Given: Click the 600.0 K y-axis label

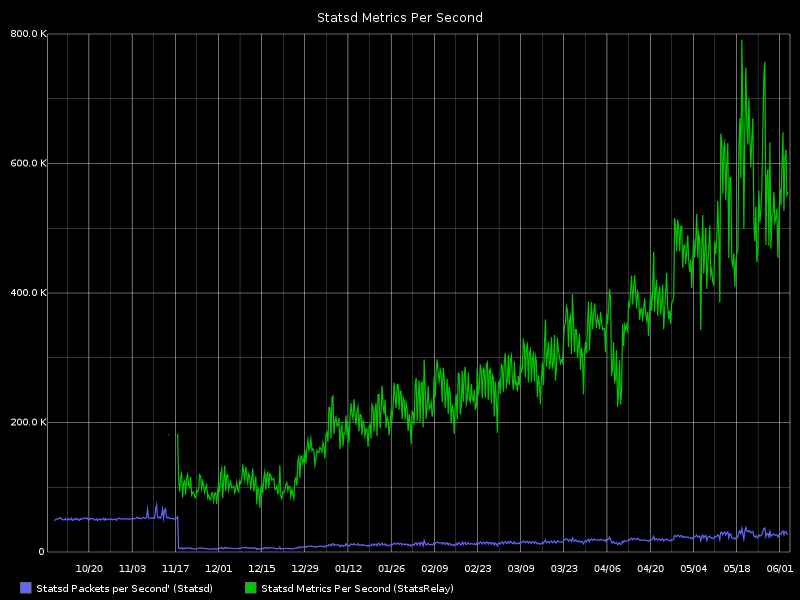Looking at the screenshot, I should coord(29,163).
